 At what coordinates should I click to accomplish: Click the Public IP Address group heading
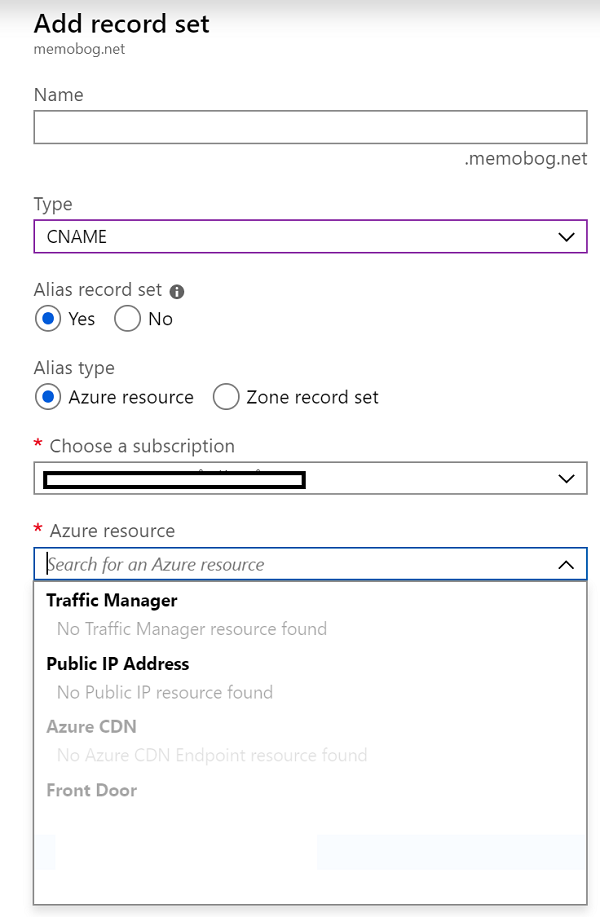tap(117, 664)
